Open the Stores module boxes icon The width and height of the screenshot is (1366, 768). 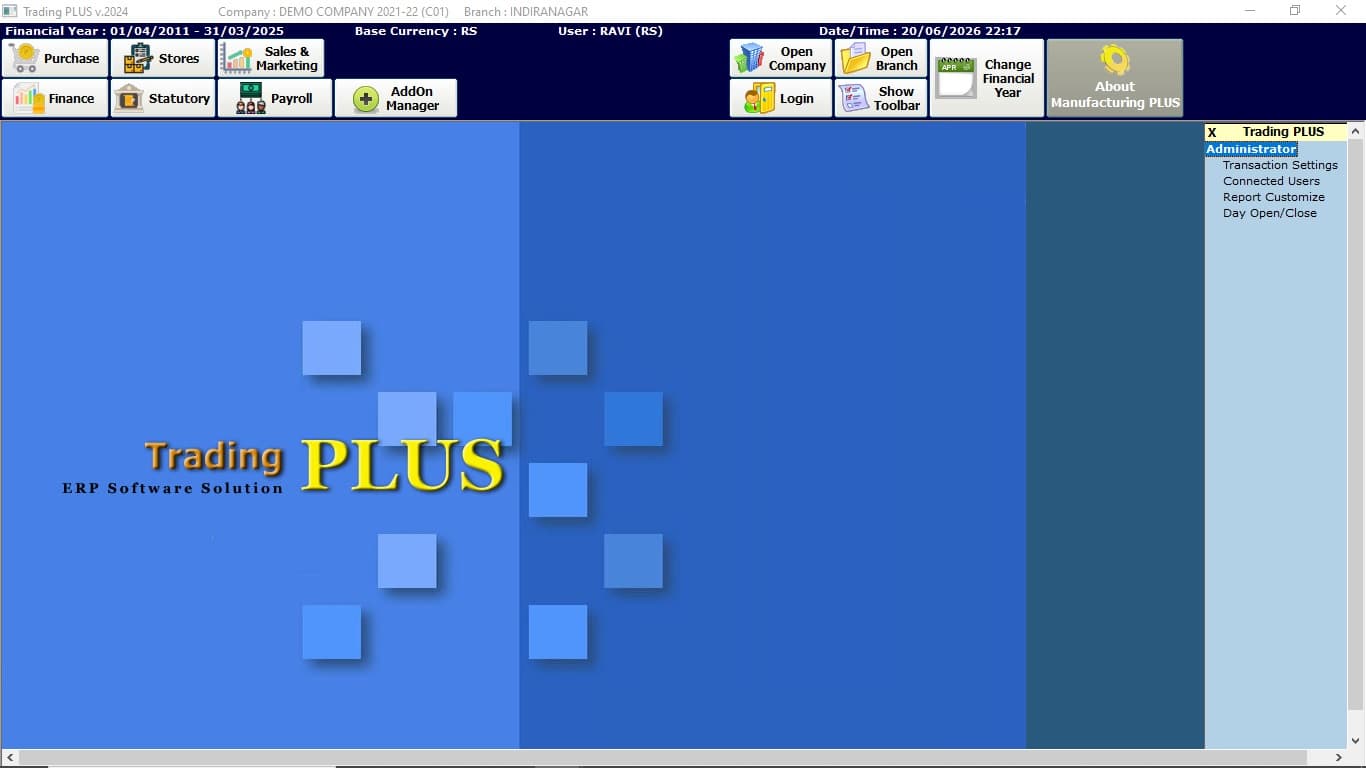pos(138,58)
